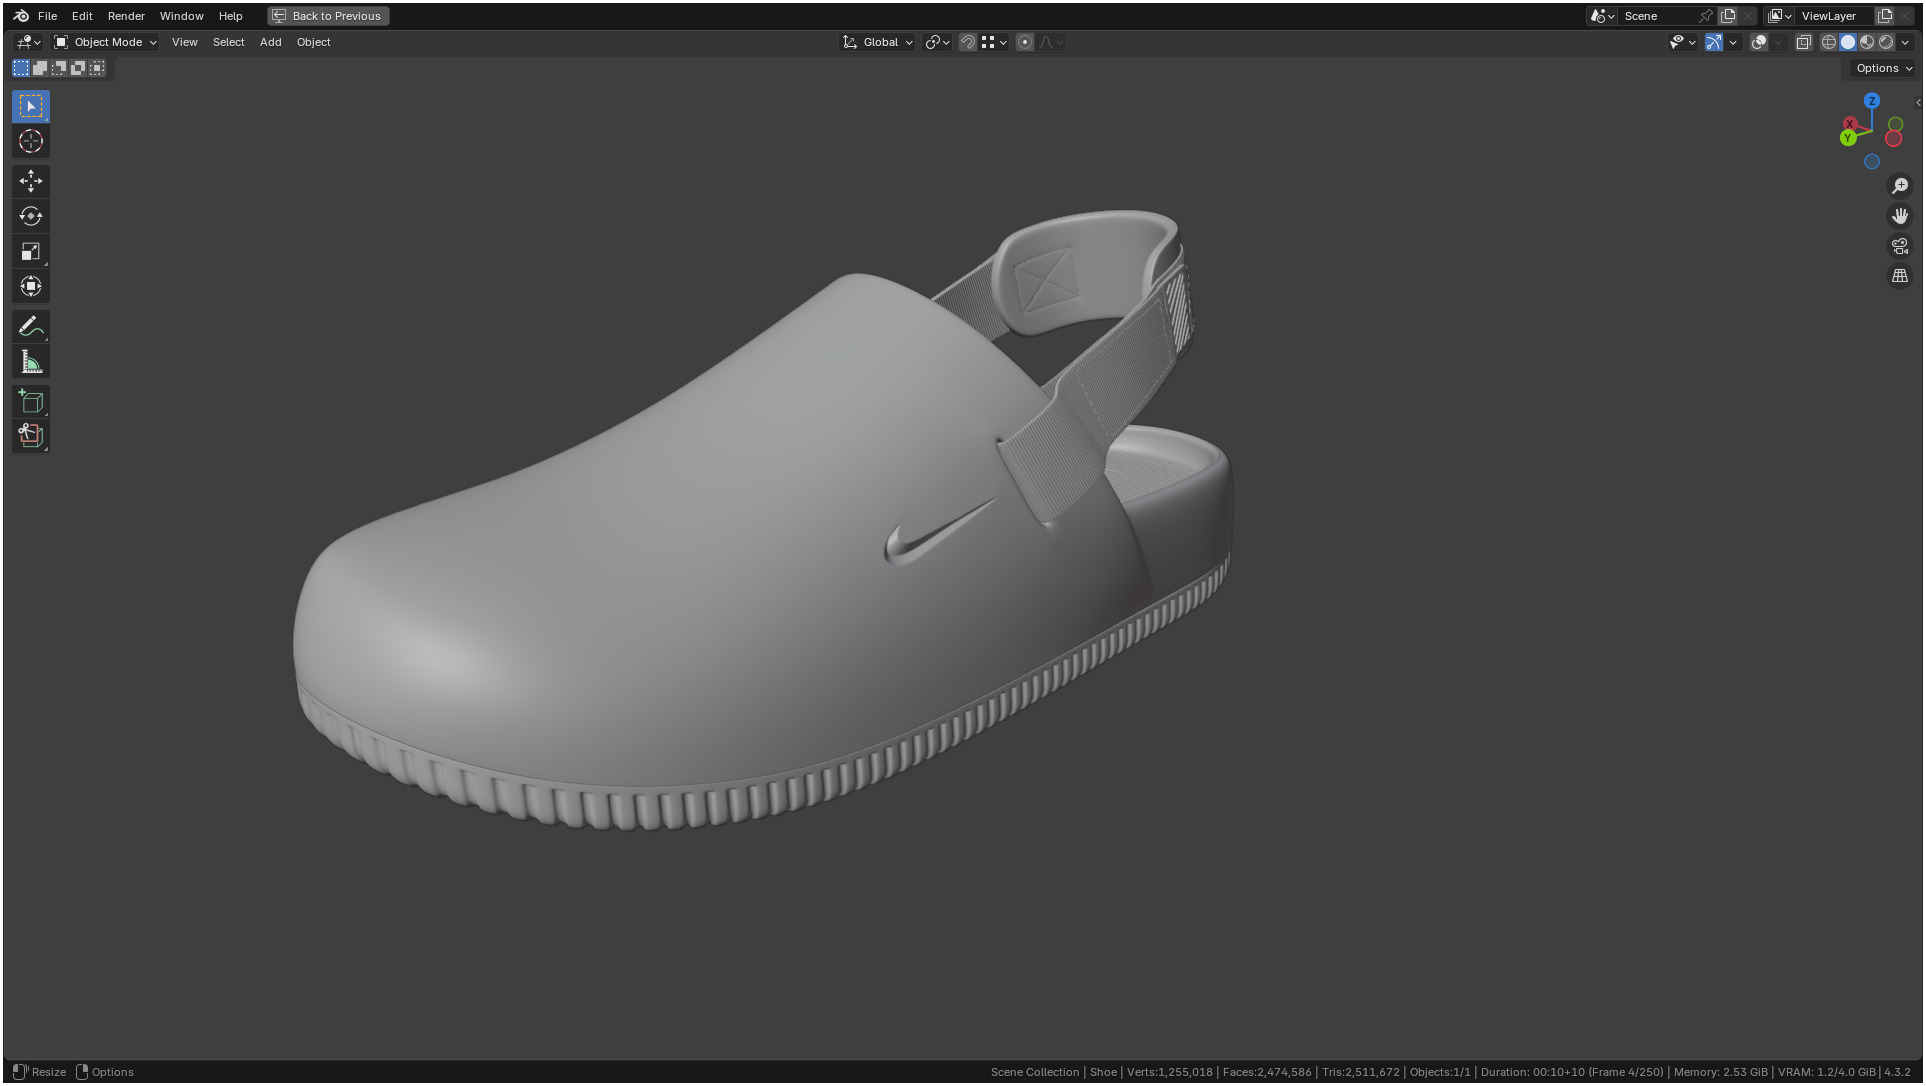Screen dimensions: 1926x1086
Task: Select the Scale tool
Action: 31,251
